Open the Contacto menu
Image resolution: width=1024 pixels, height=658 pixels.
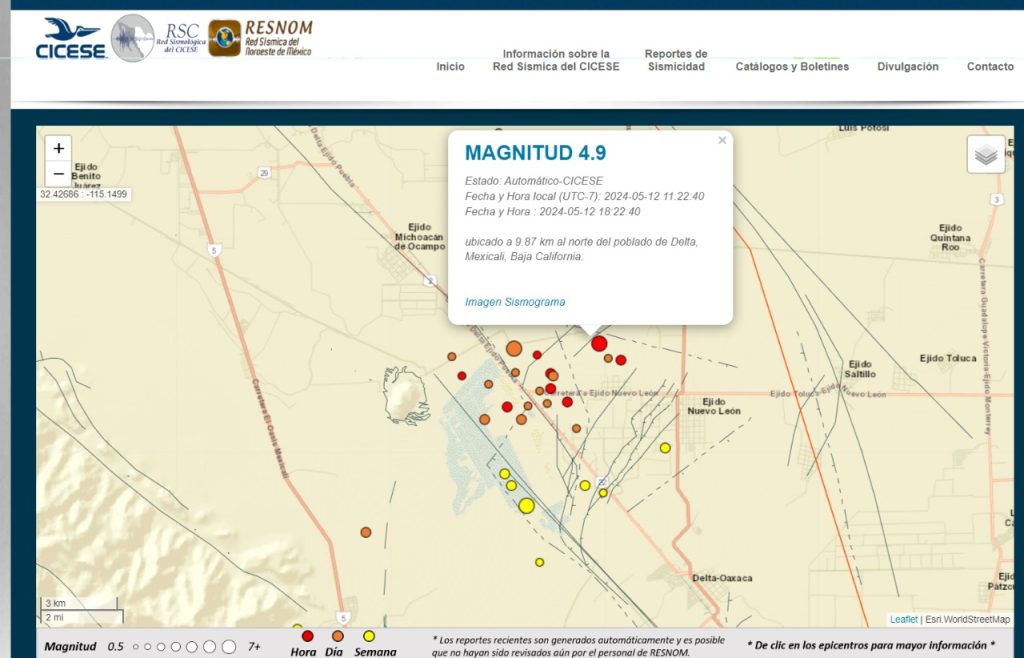pos(990,67)
